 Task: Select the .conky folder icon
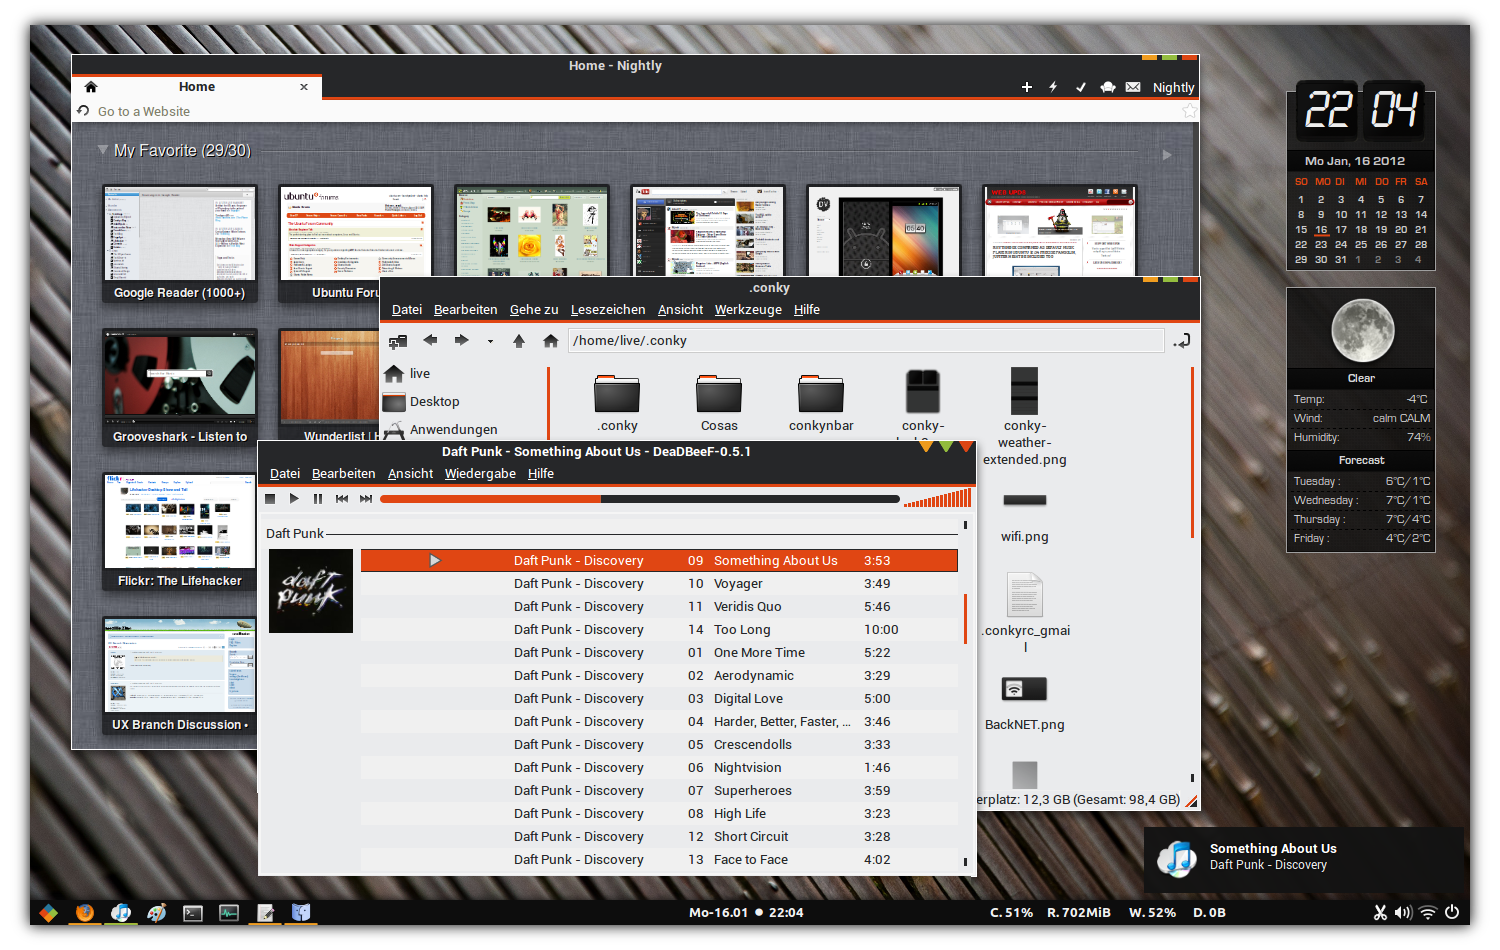(617, 394)
